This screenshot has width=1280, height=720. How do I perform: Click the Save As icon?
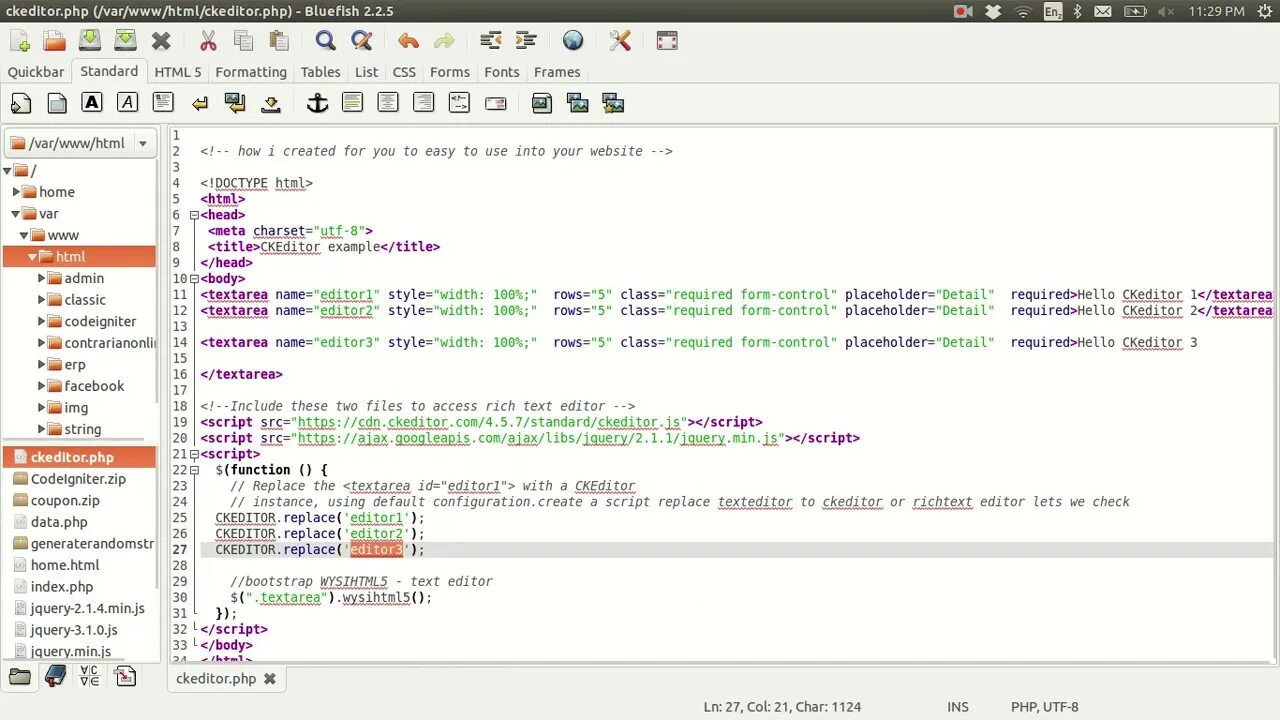[x=125, y=41]
